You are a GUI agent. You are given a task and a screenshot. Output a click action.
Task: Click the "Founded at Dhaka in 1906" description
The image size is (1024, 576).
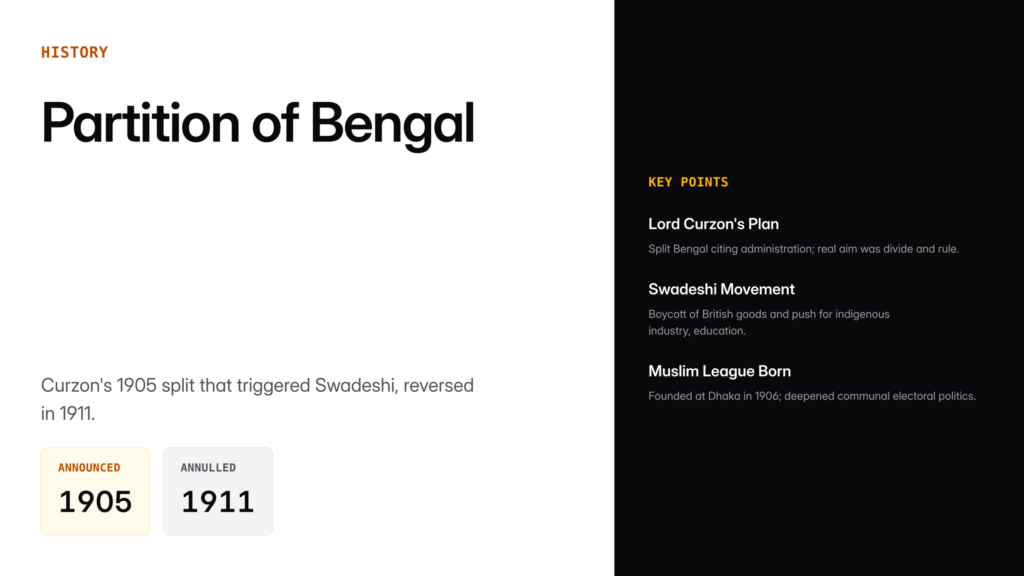tap(717, 396)
